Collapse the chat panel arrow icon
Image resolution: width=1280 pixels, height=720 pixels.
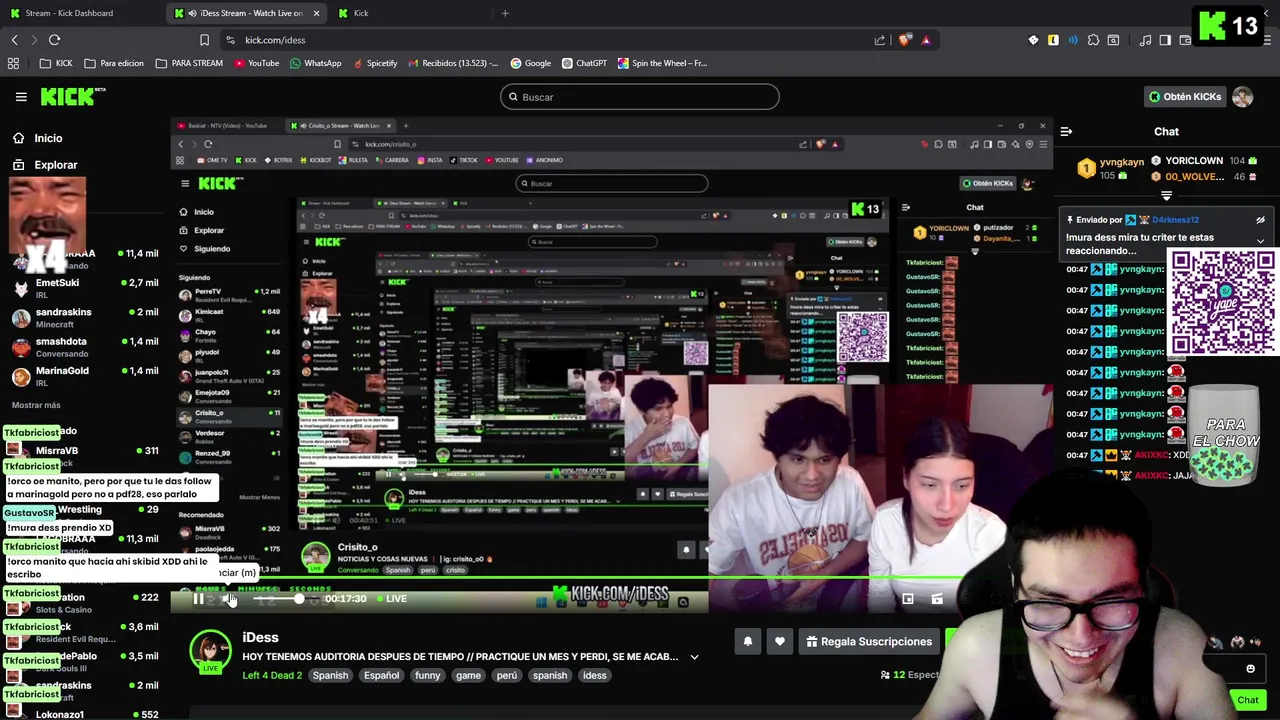click(1066, 131)
